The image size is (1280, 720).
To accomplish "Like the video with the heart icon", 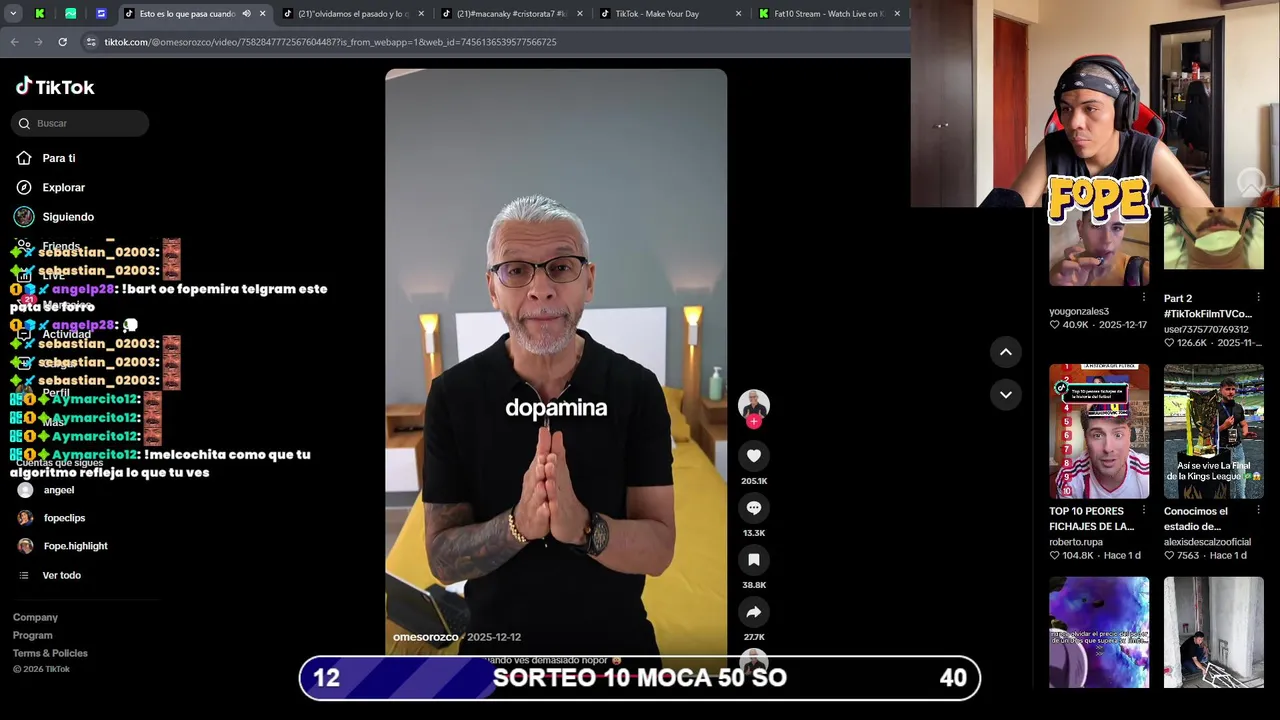I will (754, 456).
